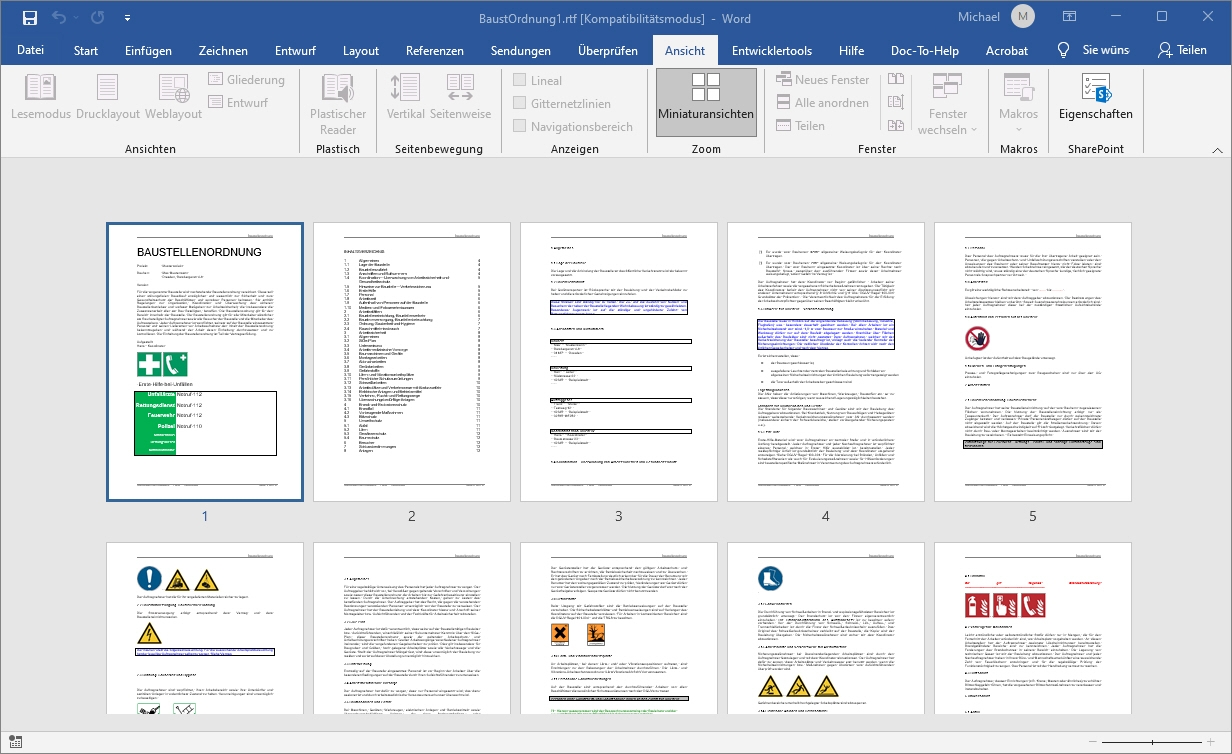The width and height of the screenshot is (1232, 754).
Task: Undo the last action in the quick access toolbar
Action: tap(58, 18)
